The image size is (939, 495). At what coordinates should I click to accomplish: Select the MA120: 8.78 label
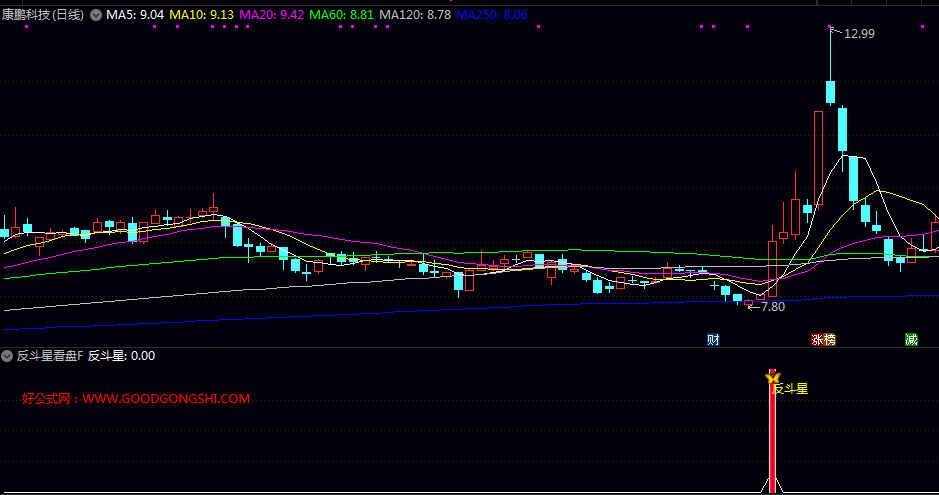(x=415, y=15)
